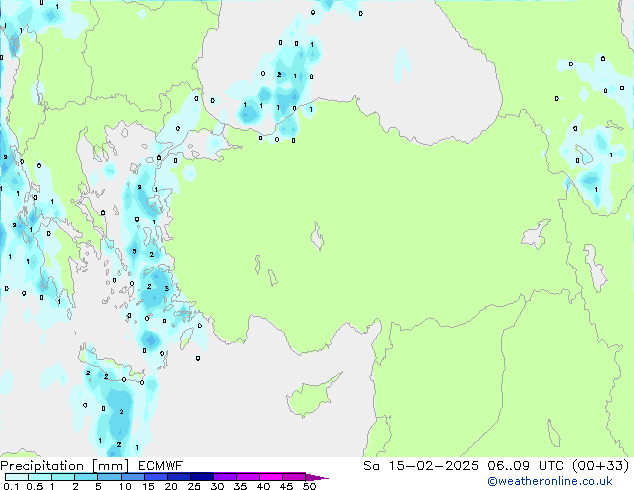The width and height of the screenshot is (634, 490).
Task: Click the 15–20 mm legend swatch
Action: tap(156, 477)
